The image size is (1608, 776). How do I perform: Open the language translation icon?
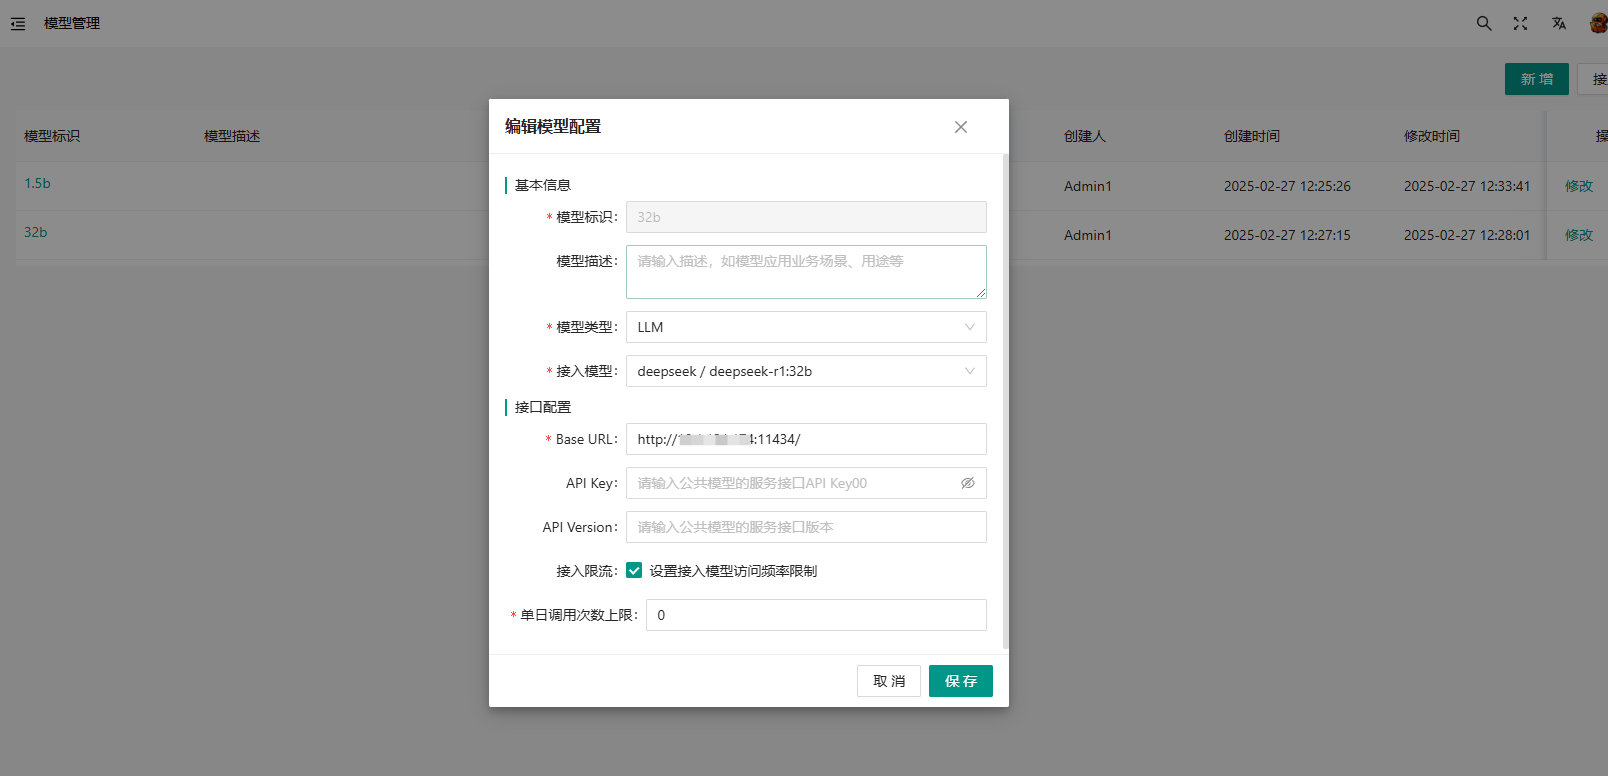point(1558,23)
